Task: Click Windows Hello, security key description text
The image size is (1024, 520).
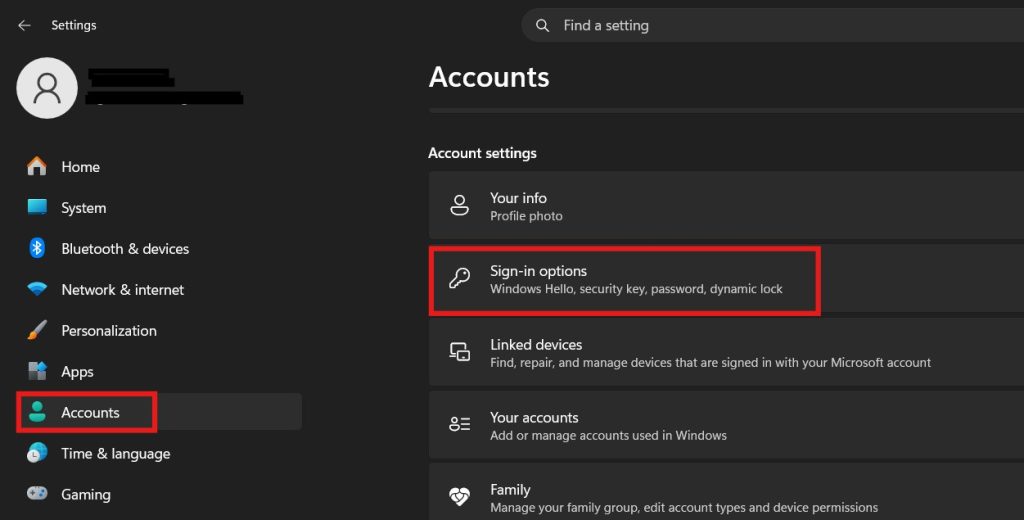Action: 636,289
